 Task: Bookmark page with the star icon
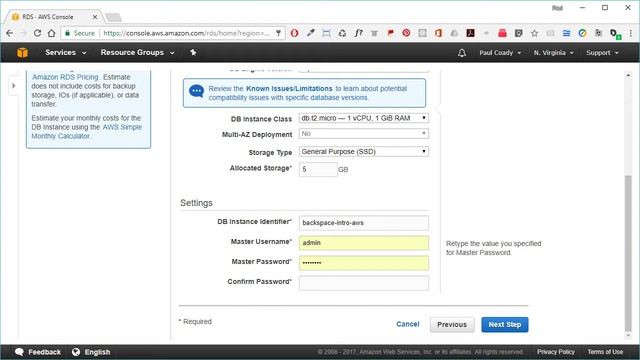pyautogui.click(x=534, y=33)
